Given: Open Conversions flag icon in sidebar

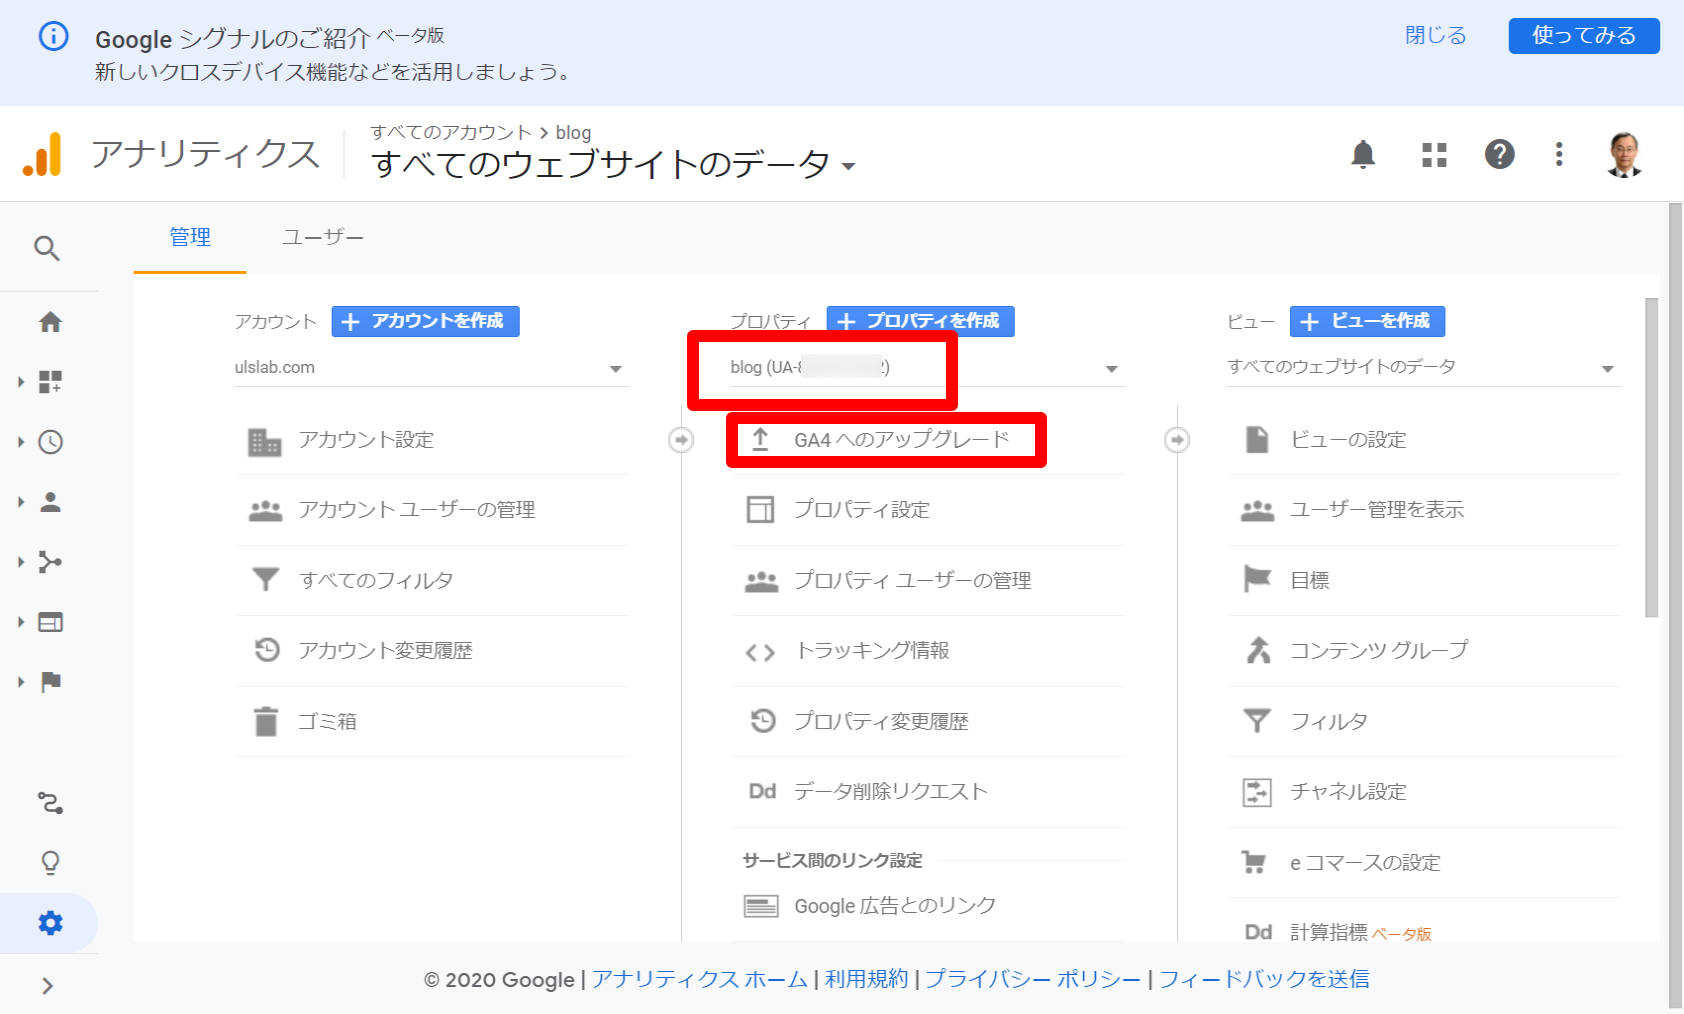Looking at the screenshot, I should [50, 682].
